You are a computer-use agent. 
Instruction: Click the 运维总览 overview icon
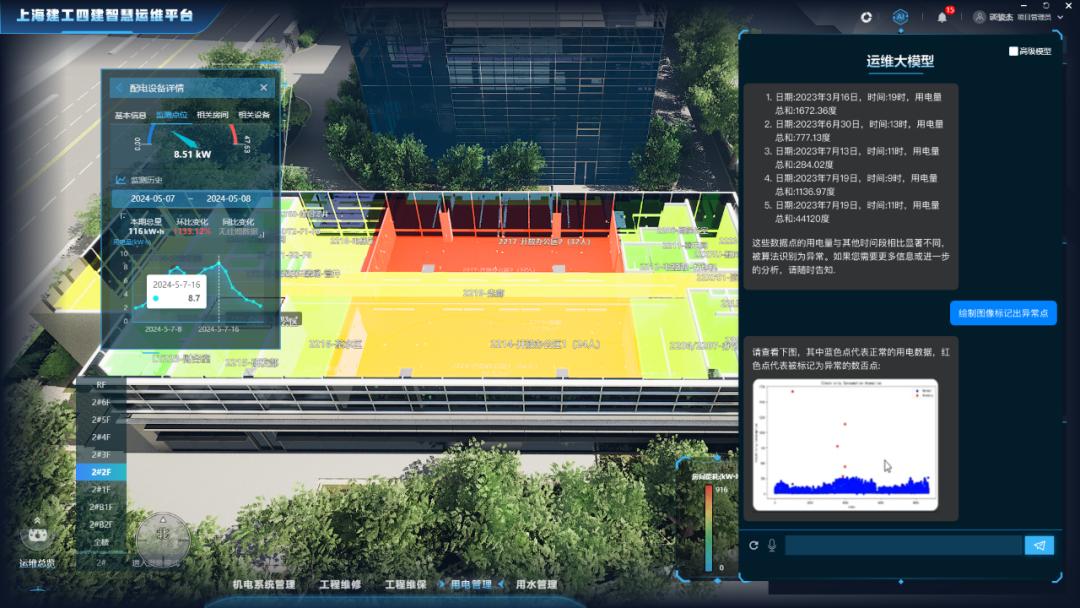coord(36,535)
